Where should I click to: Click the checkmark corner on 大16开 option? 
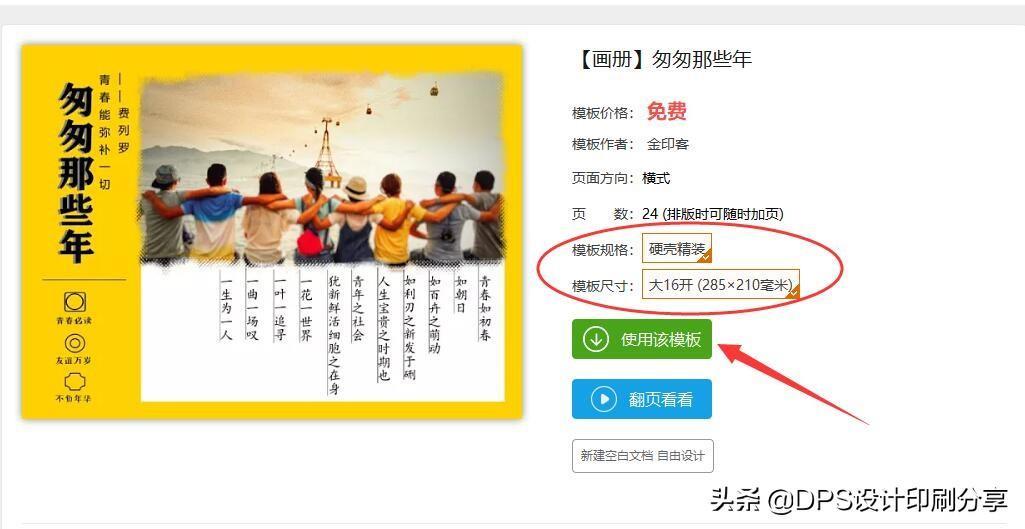coord(793,293)
